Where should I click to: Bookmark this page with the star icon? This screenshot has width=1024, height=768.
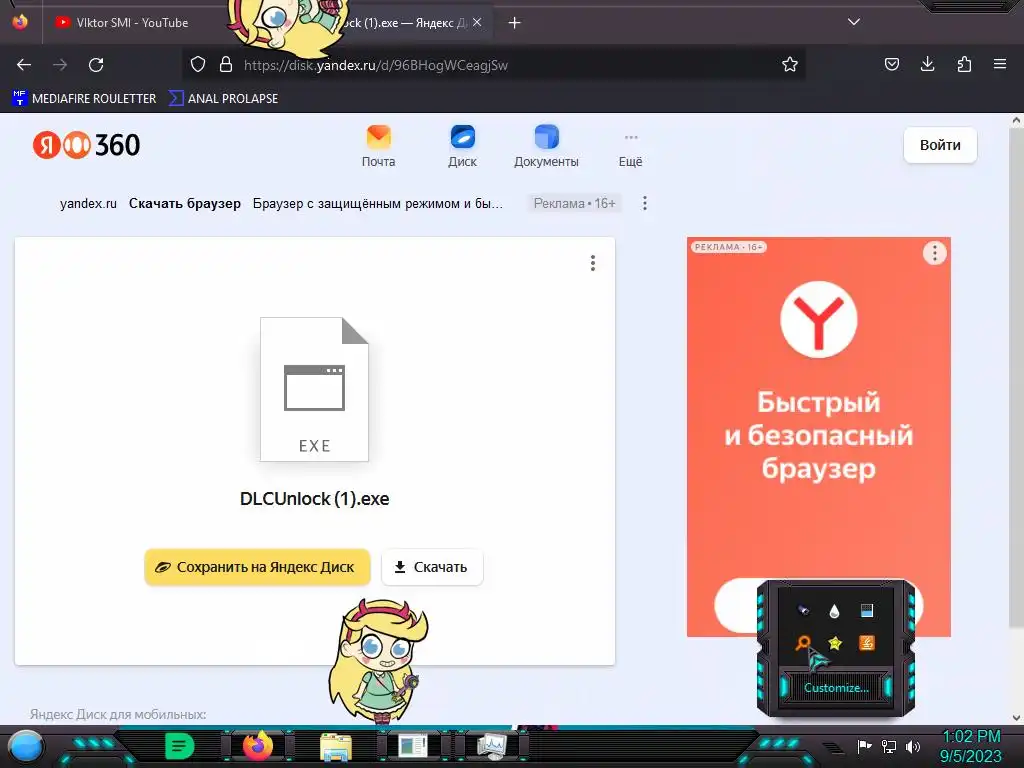(790, 64)
